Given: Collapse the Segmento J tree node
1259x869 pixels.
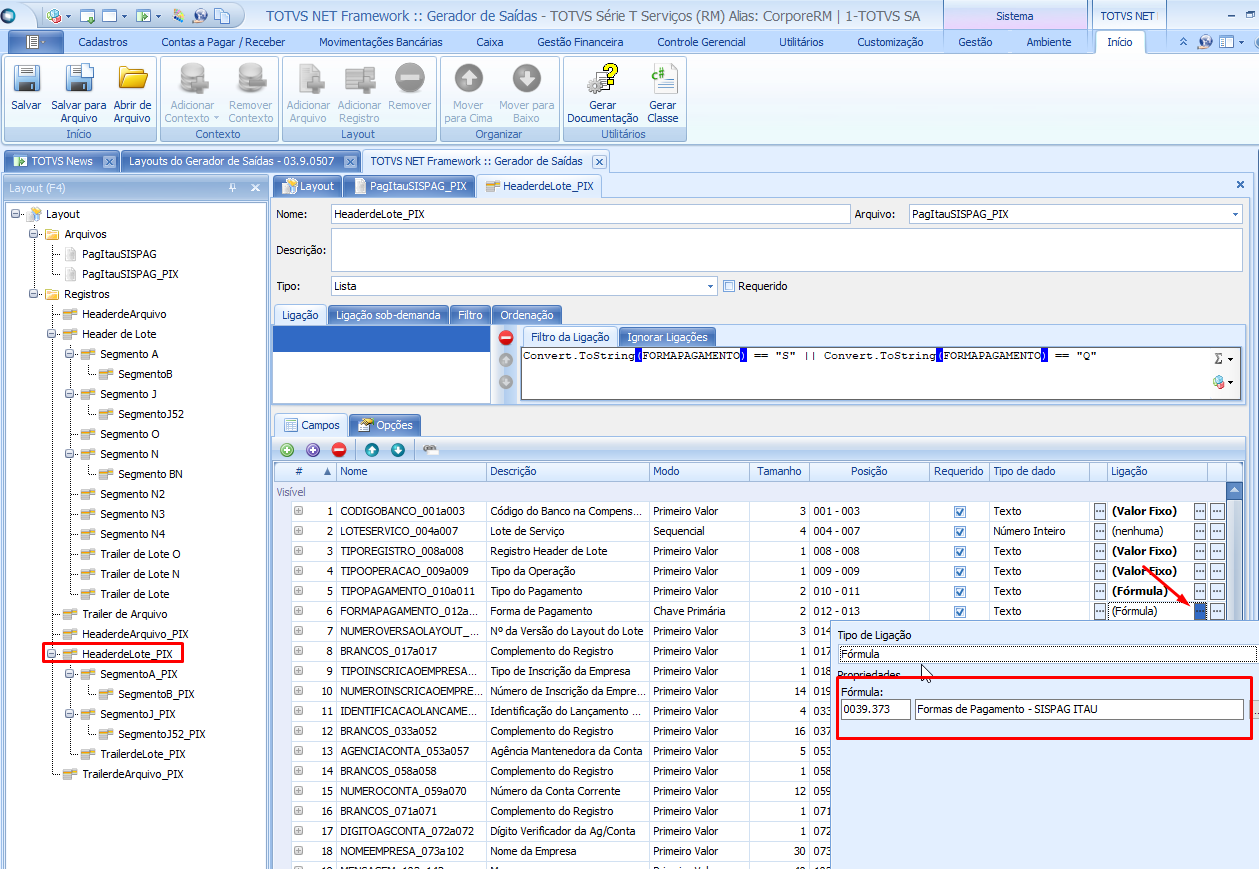Looking at the screenshot, I should 68,394.
